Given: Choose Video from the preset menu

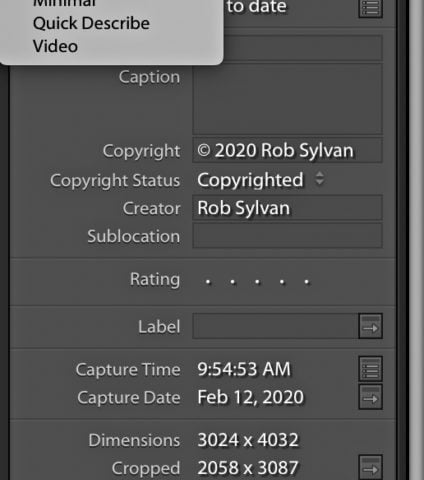Looking at the screenshot, I should tap(55, 46).
